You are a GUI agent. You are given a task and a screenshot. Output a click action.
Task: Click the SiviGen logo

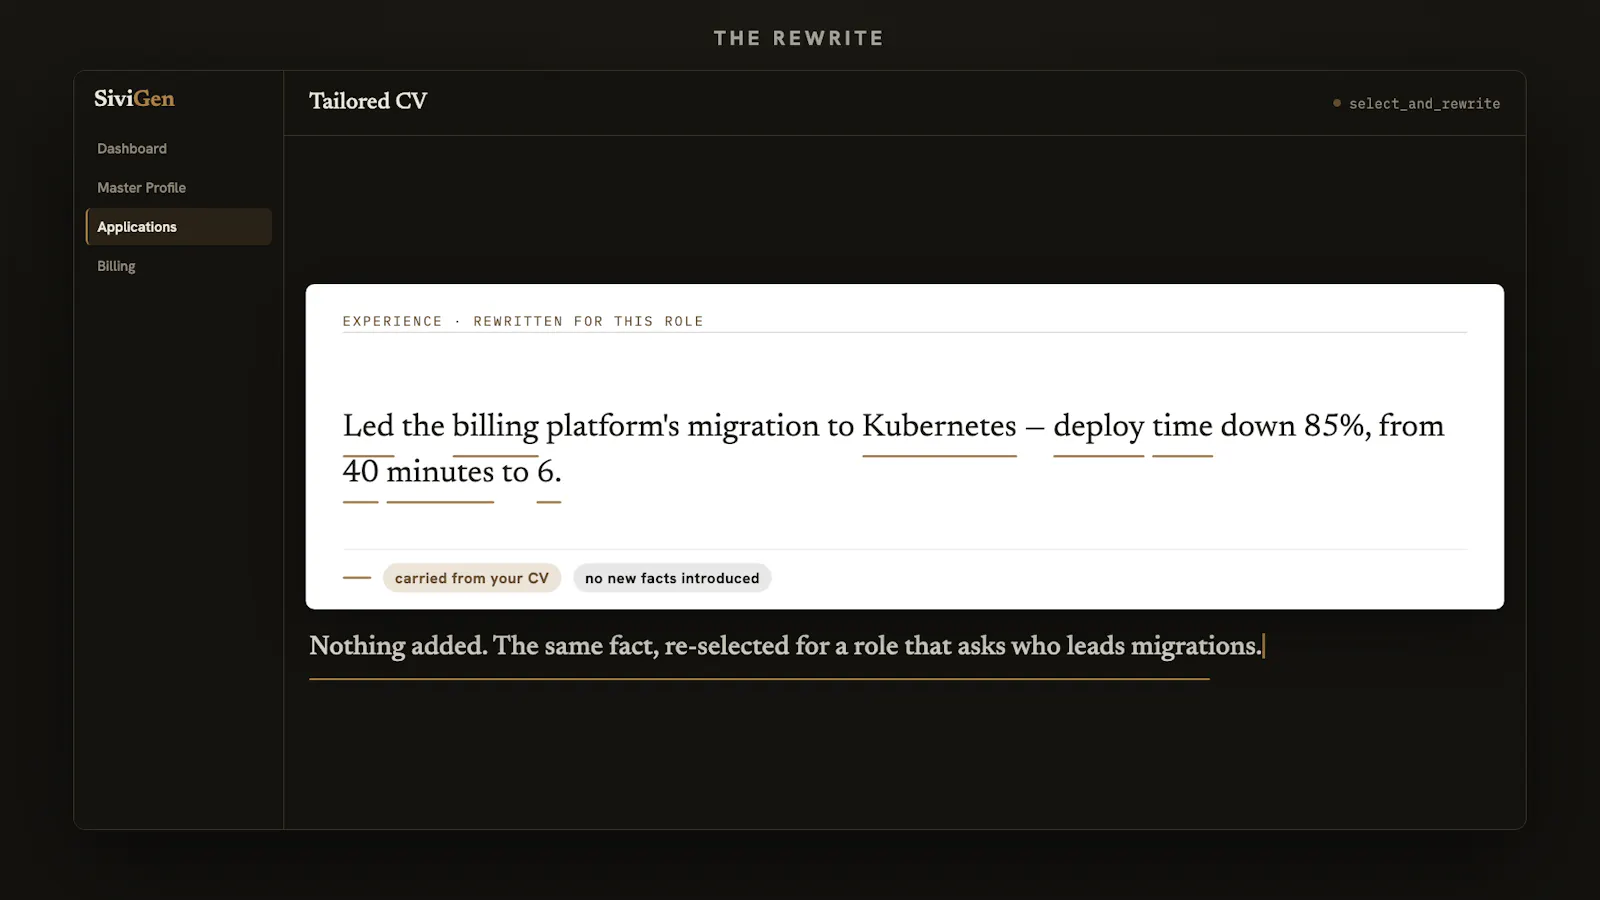click(134, 98)
